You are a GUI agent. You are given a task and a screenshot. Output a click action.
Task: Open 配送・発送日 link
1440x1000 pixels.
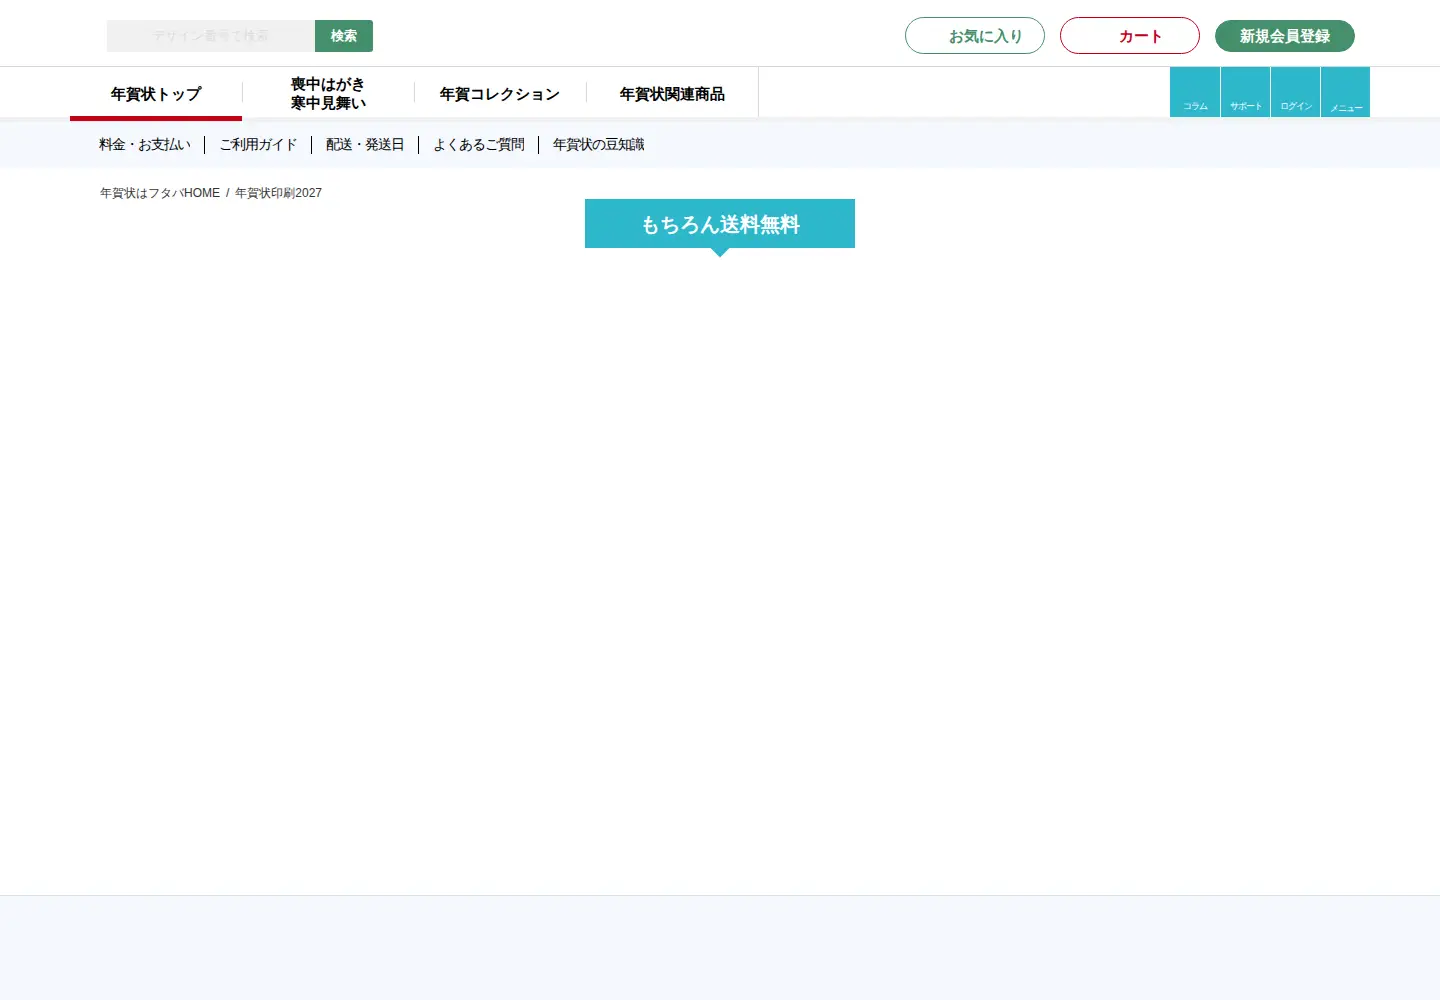(x=365, y=145)
